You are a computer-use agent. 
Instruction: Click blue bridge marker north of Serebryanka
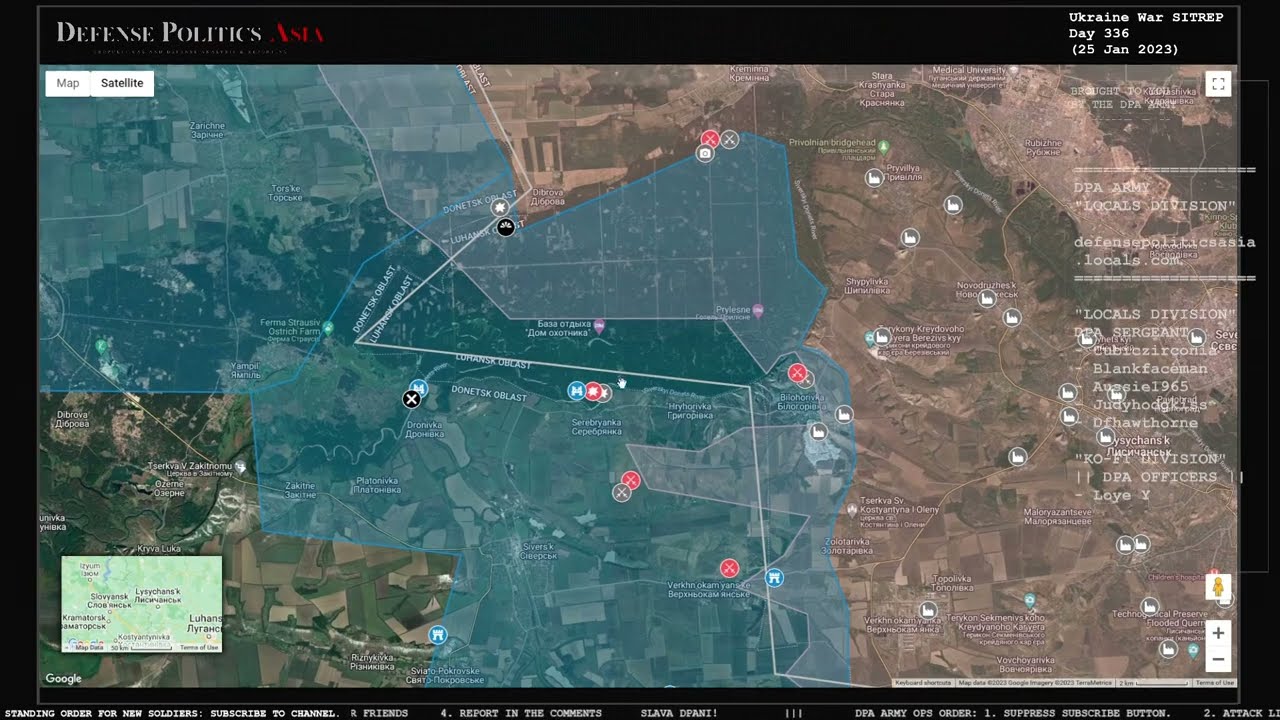click(576, 391)
